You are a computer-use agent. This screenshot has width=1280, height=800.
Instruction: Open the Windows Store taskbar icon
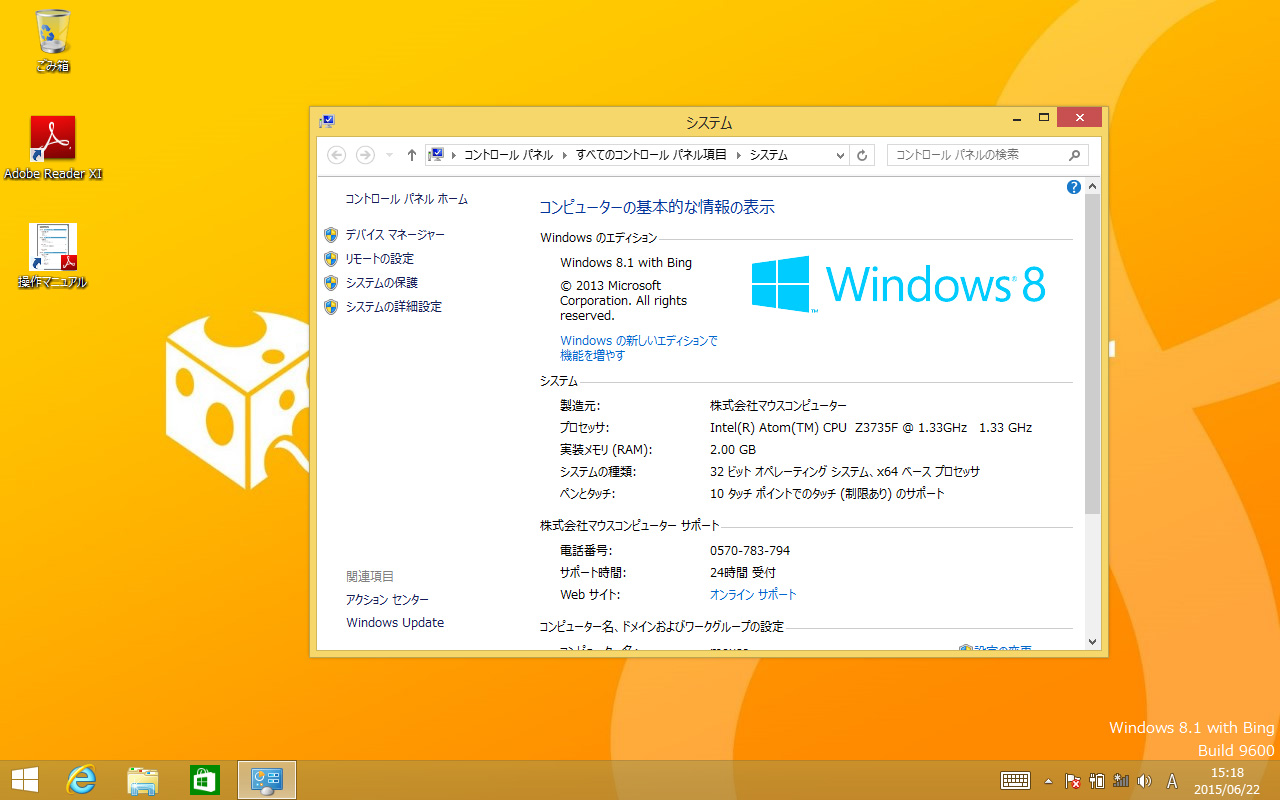pyautogui.click(x=204, y=780)
